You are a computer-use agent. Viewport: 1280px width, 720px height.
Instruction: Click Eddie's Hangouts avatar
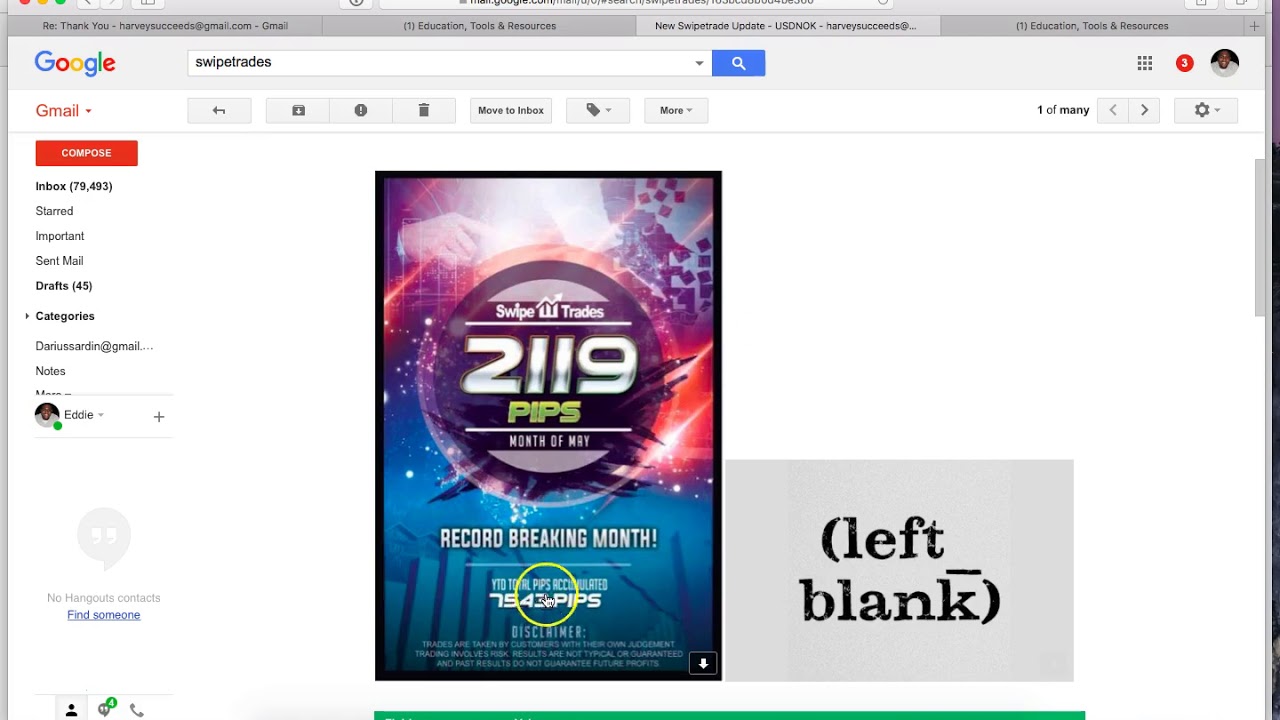47,416
